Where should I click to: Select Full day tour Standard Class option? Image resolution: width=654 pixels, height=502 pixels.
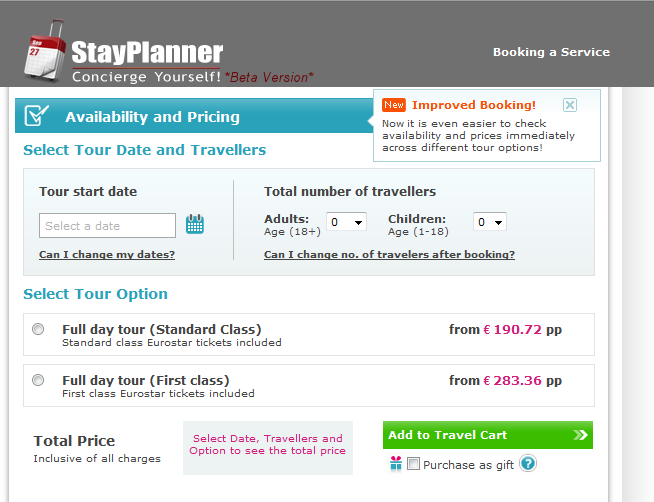(x=38, y=329)
